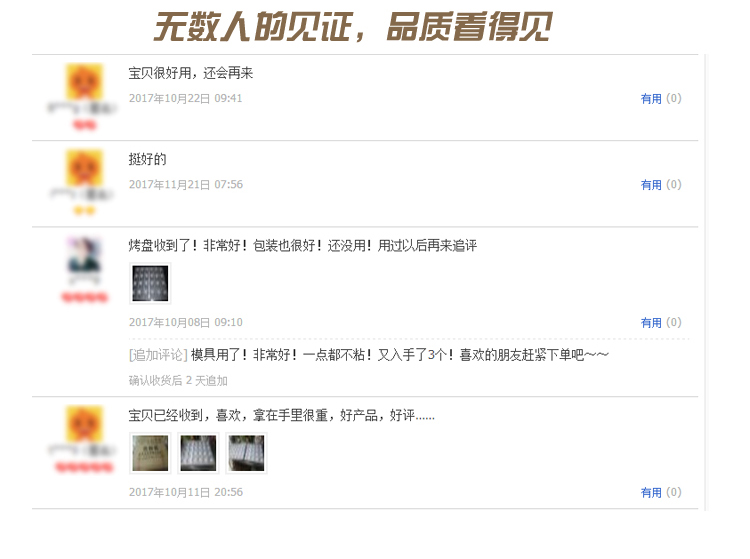This screenshot has height=559, width=750.
Task: Click the 2017年10月08日 09:10 timestamp
Action: pos(186,322)
